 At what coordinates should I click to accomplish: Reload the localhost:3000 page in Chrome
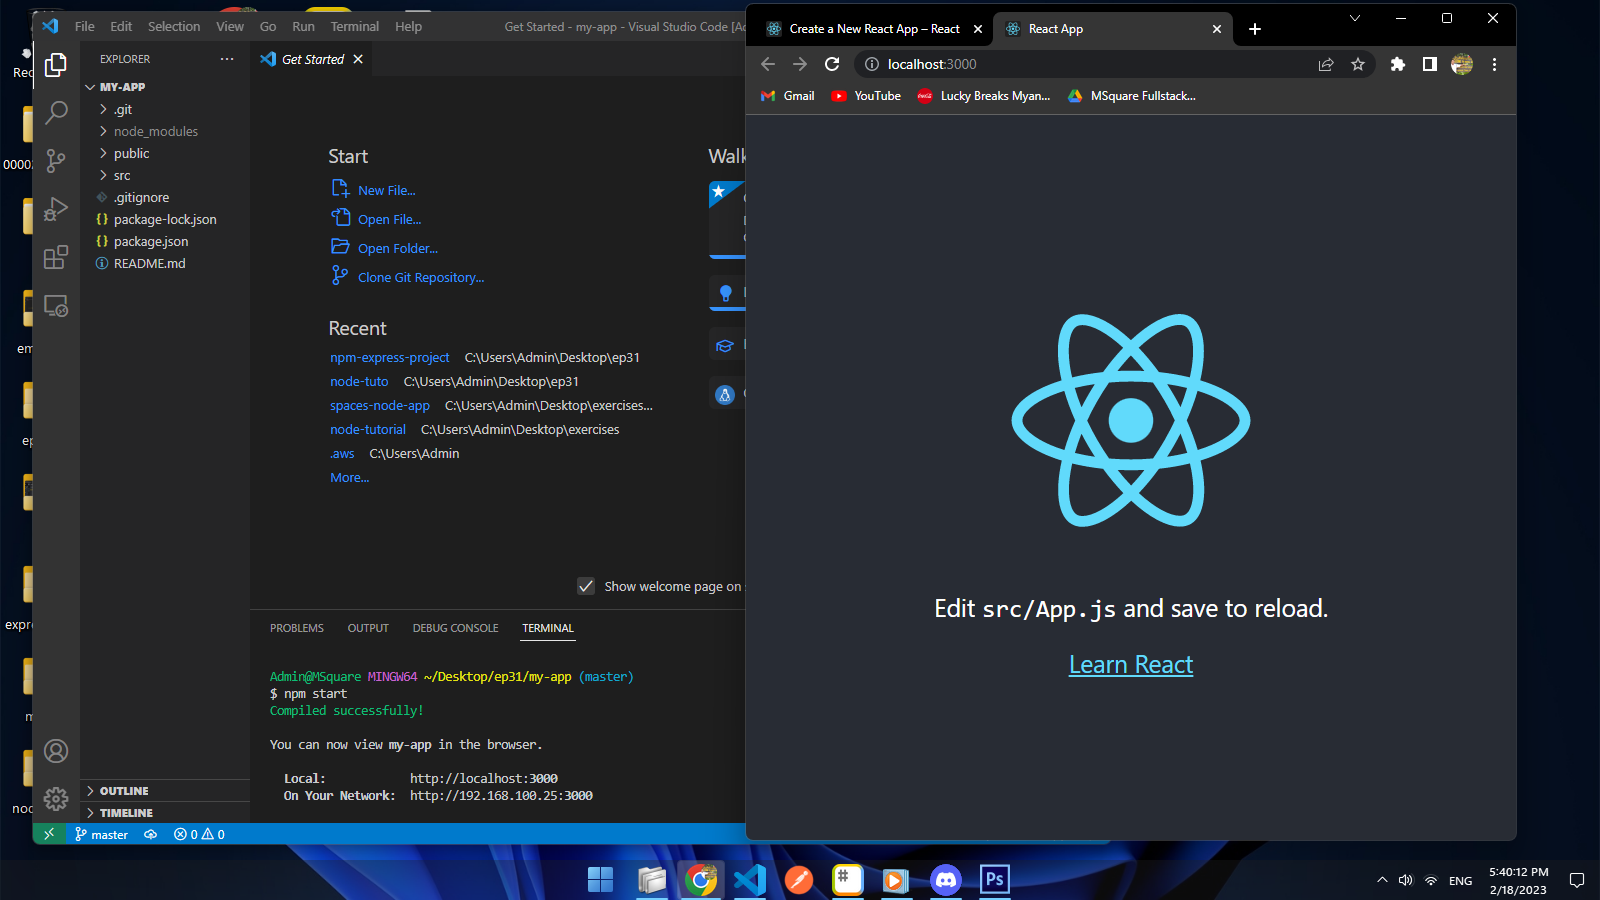click(x=832, y=64)
